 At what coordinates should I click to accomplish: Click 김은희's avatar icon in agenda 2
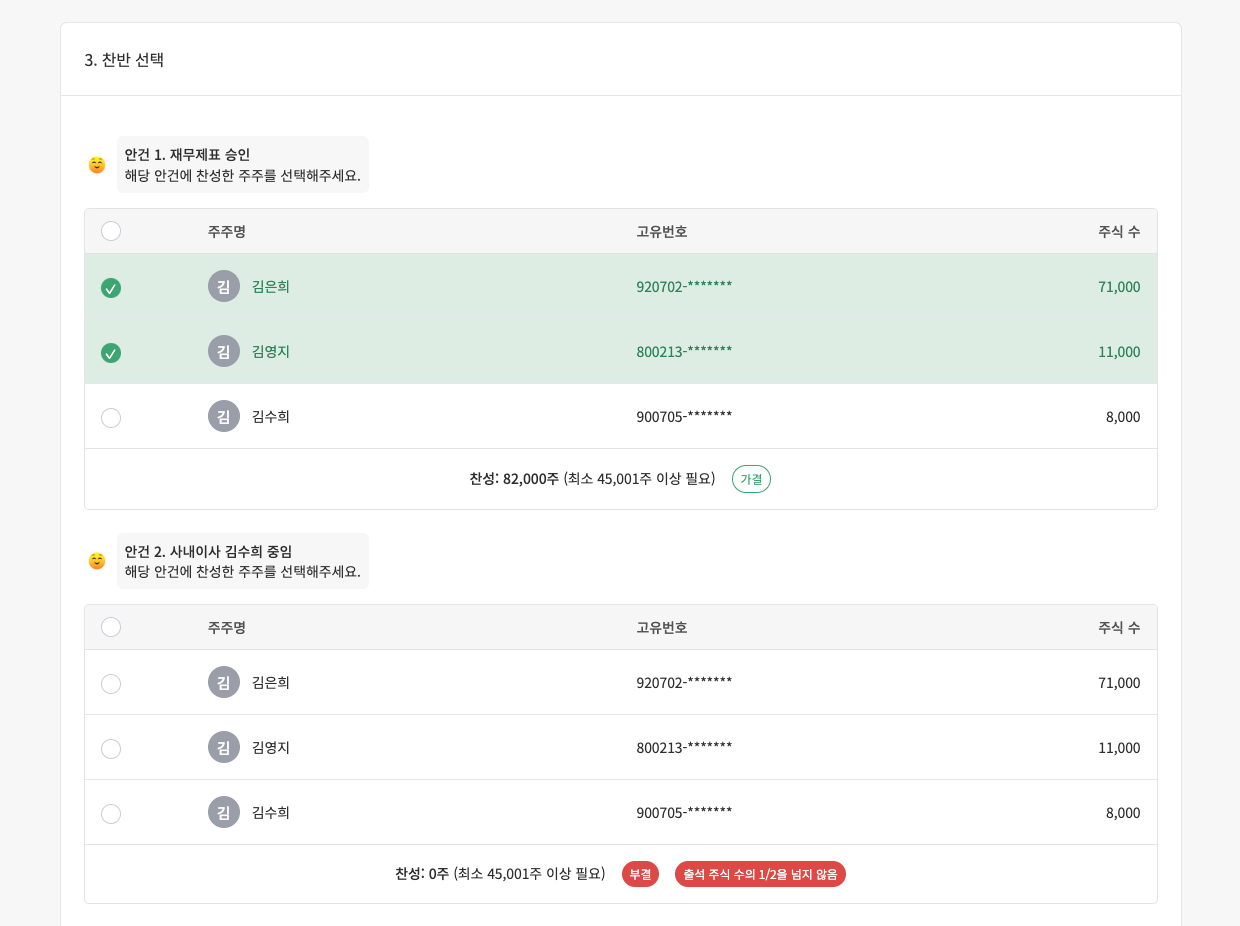coord(224,683)
